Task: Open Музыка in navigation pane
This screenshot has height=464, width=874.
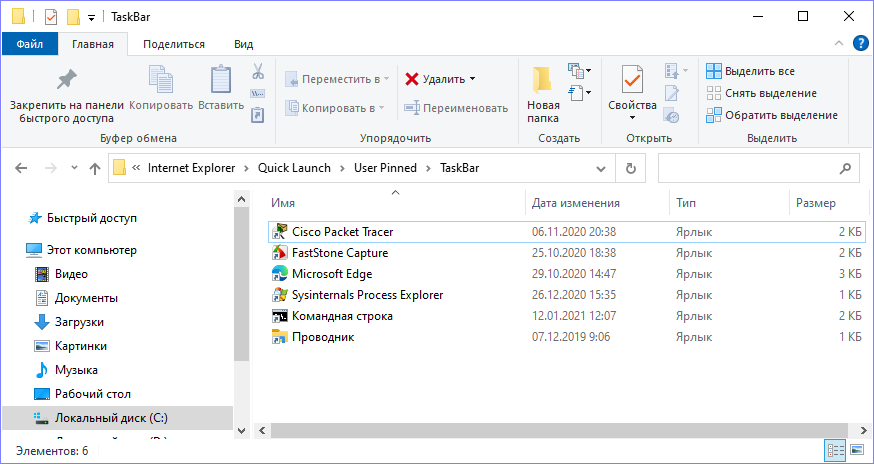Action: [76, 370]
